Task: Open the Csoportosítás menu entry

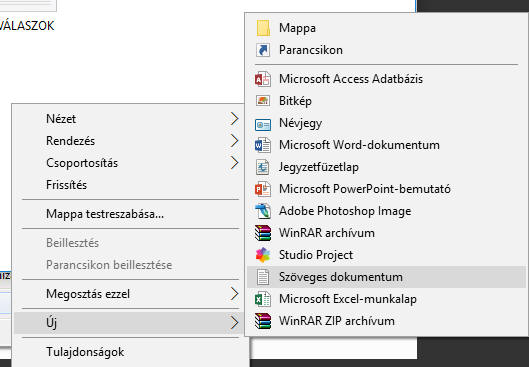Action: point(129,163)
